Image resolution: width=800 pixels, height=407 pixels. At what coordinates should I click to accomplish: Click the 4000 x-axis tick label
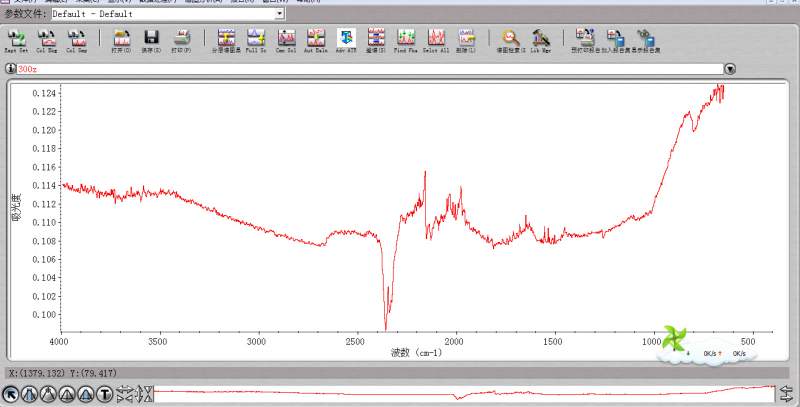click(x=59, y=342)
